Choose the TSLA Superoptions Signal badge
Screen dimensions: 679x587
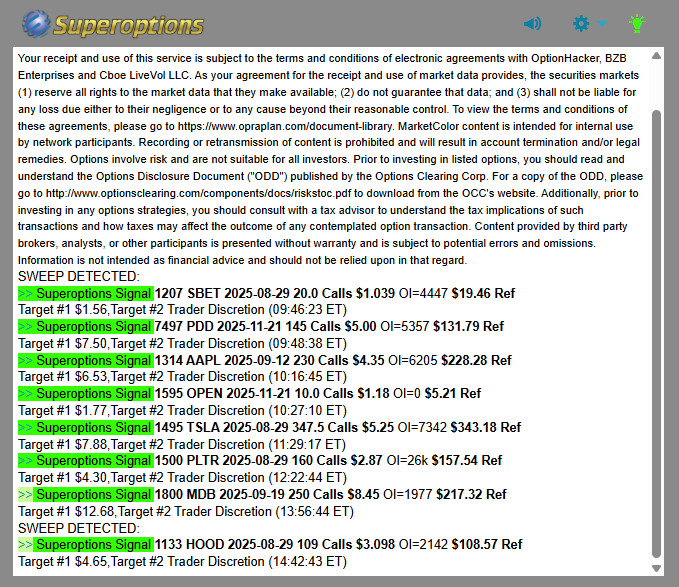(85, 427)
